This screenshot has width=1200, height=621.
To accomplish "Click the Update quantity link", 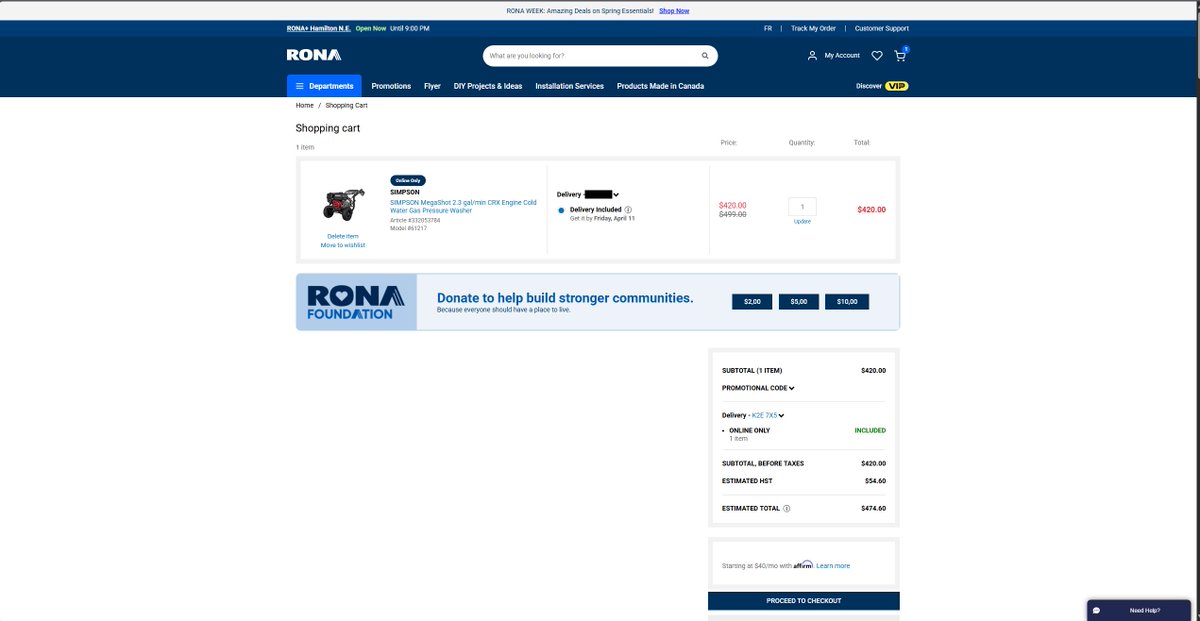I will click(x=802, y=221).
